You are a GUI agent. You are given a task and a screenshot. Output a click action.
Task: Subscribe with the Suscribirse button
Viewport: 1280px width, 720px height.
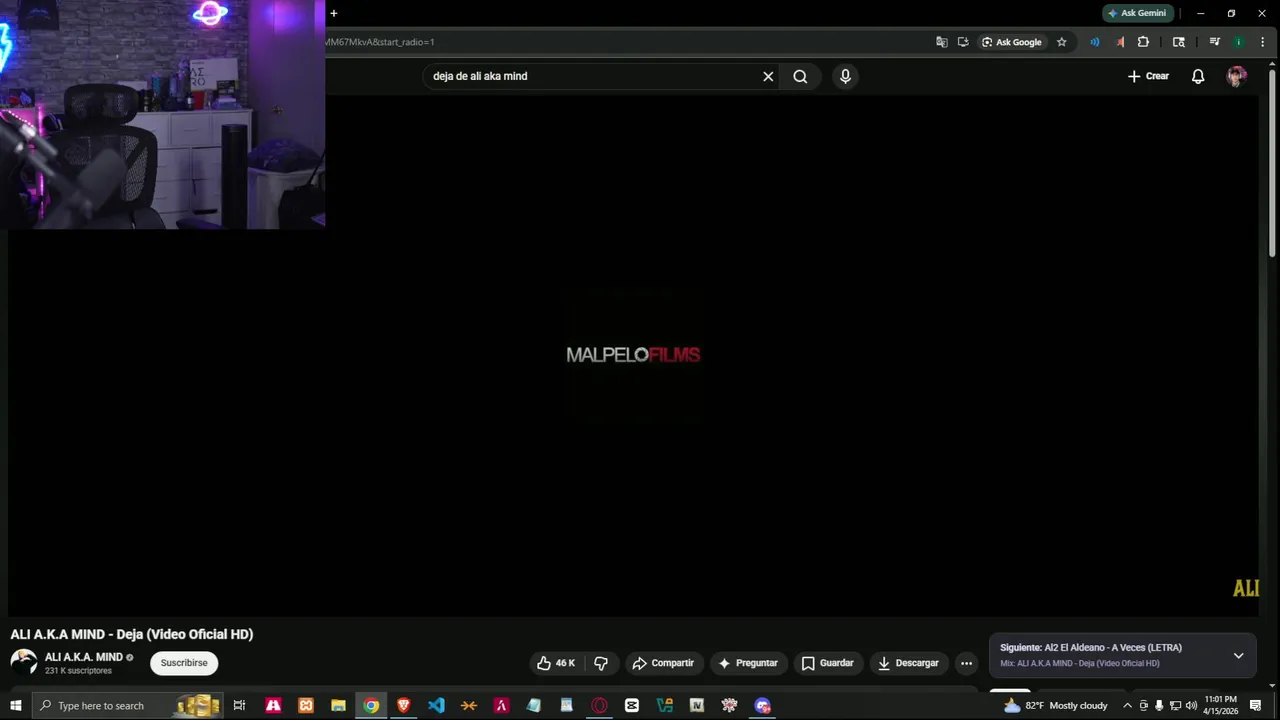(184, 663)
